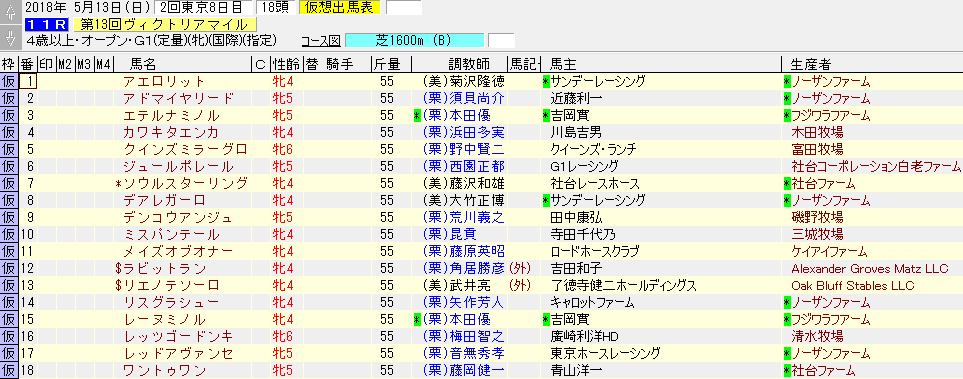Click trainer (栗)角居勝彦
This screenshot has width=963, height=379.
[464, 268]
